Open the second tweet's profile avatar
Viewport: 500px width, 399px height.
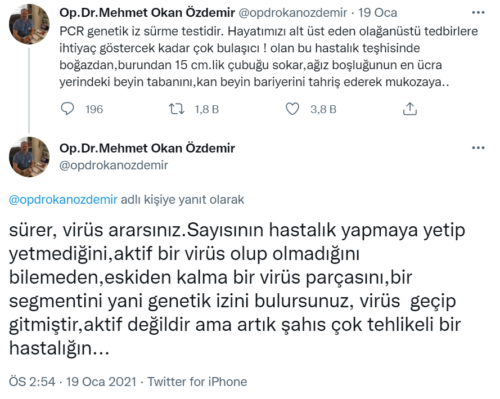click(x=29, y=157)
